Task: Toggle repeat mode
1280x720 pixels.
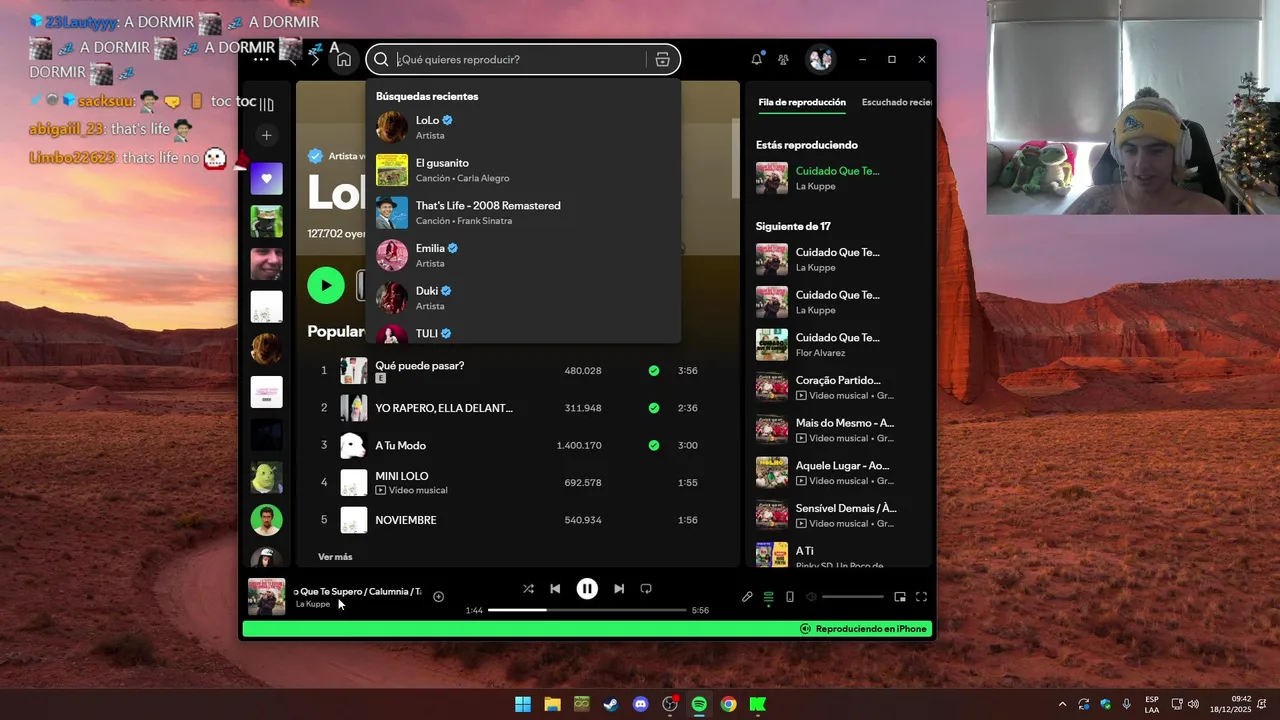Action: (x=646, y=589)
